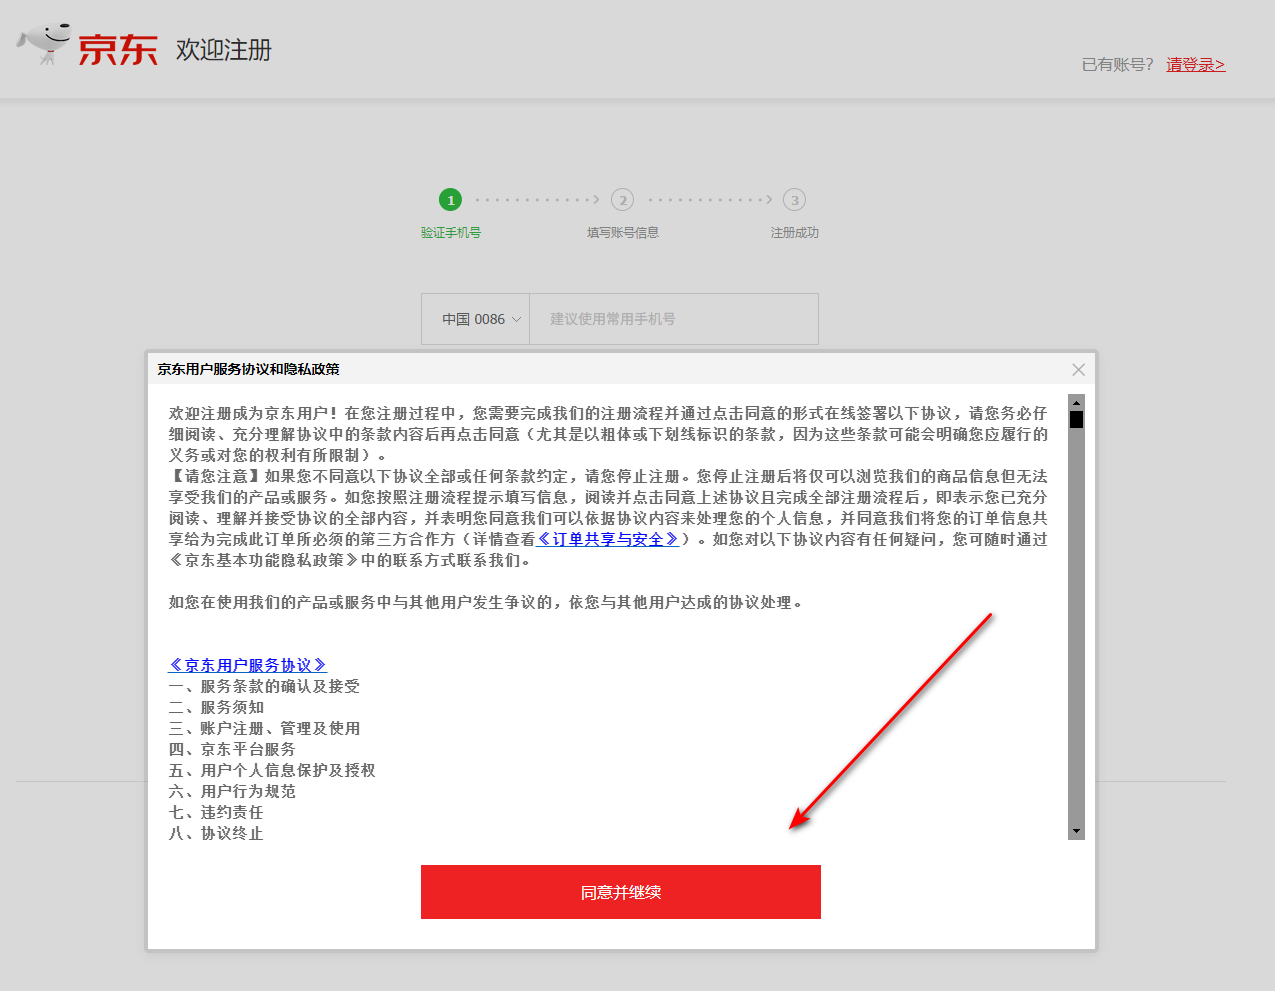Click the 验证手机号 step label

click(451, 232)
